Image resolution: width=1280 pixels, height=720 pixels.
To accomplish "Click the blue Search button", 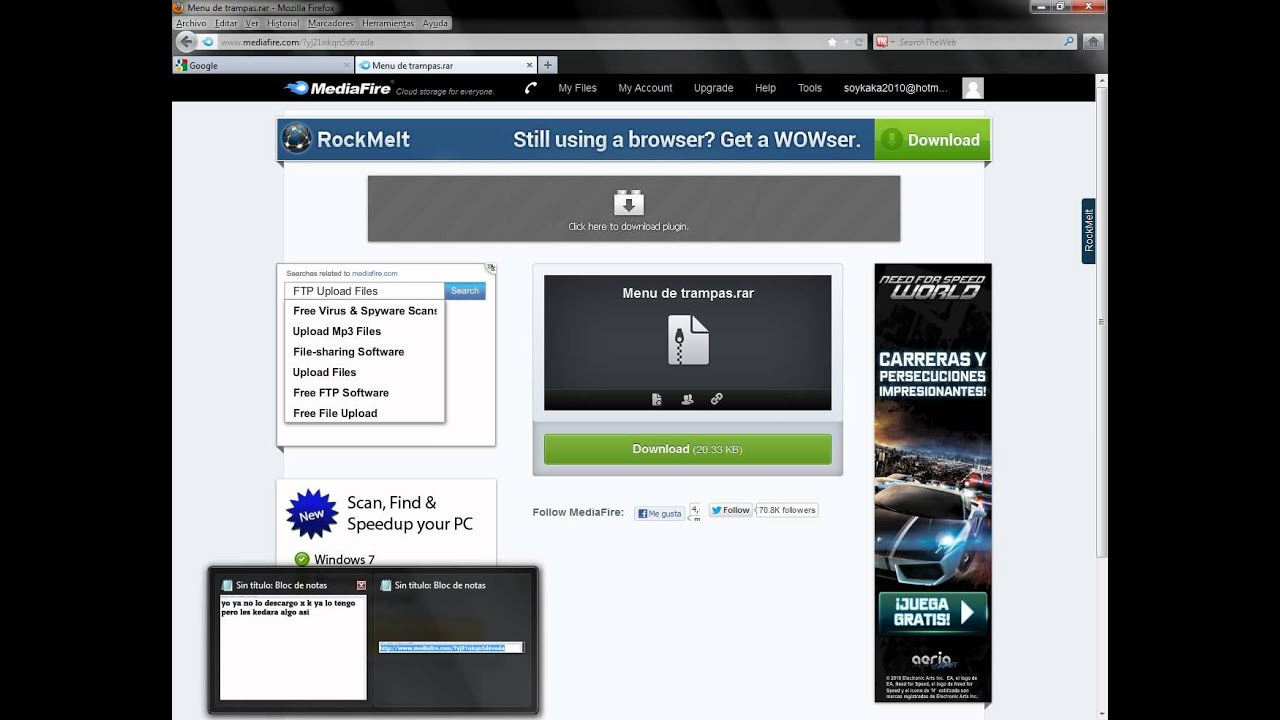I will click(x=465, y=291).
